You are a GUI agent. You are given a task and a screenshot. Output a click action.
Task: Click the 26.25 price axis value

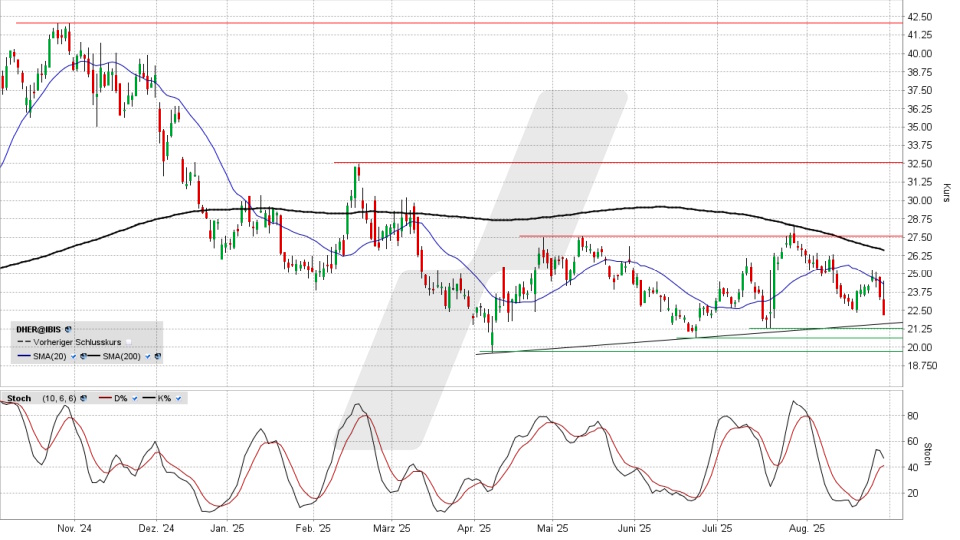[920, 255]
